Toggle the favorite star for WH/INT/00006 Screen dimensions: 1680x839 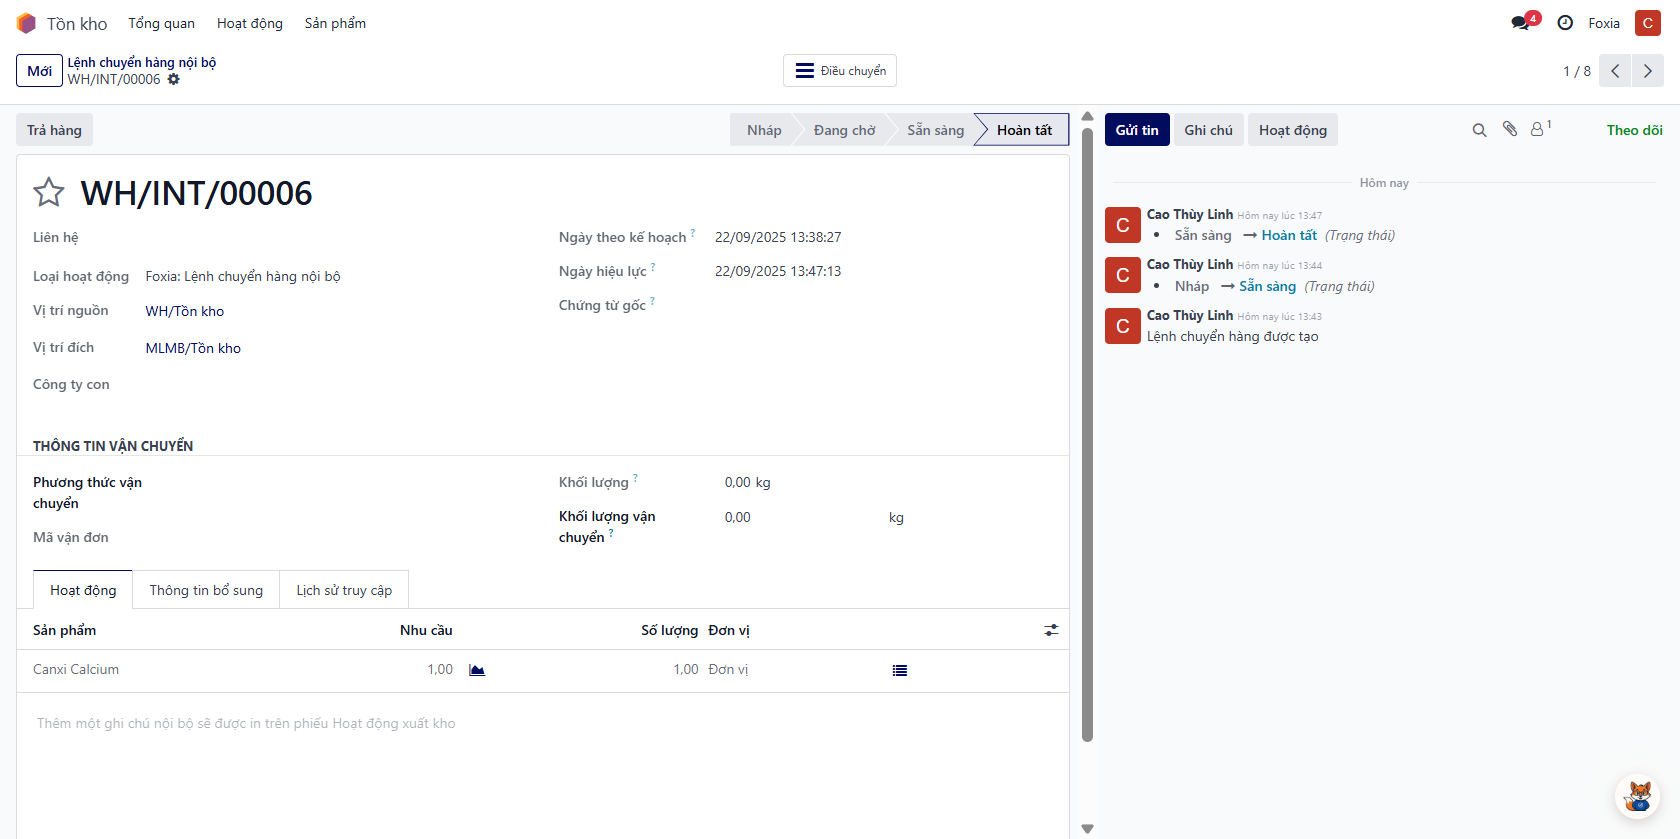click(48, 192)
